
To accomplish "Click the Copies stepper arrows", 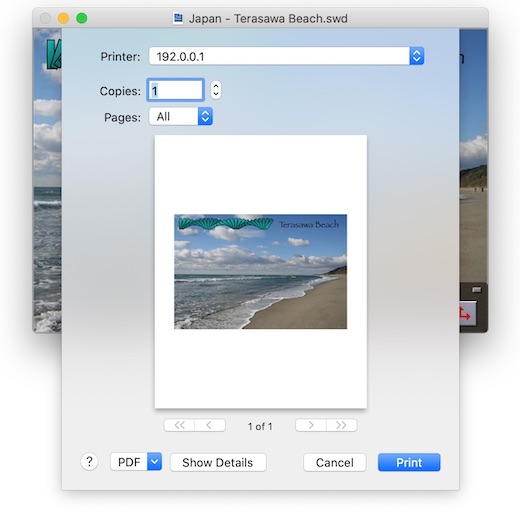I will click(216, 90).
